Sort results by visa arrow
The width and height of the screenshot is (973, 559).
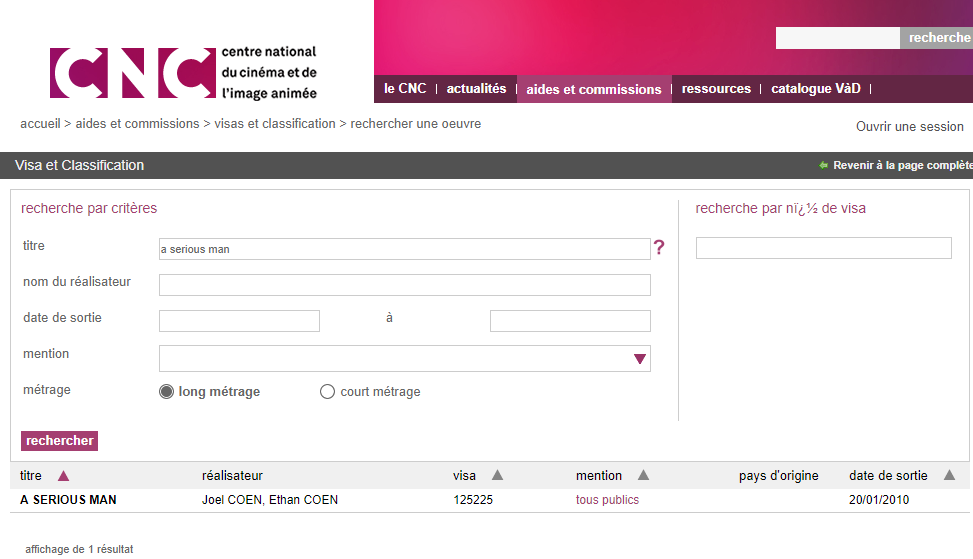tap(497, 475)
